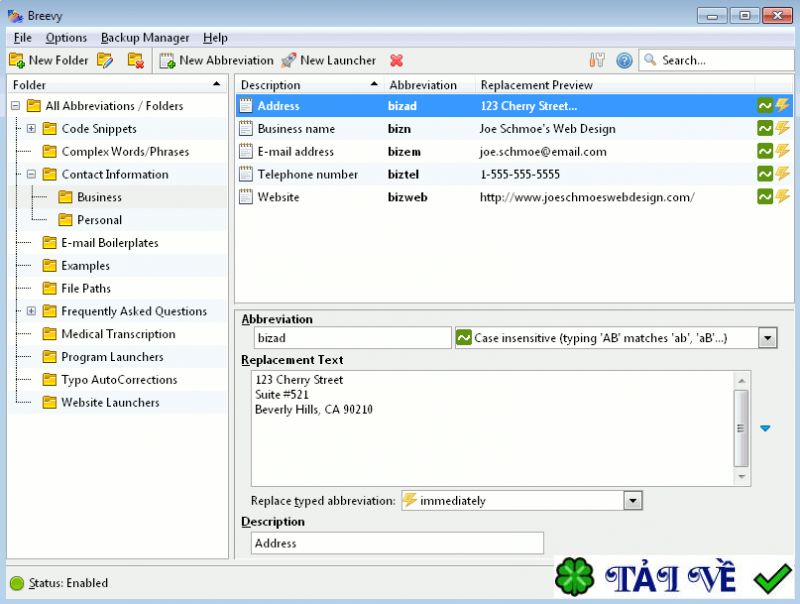Collapse the Contact Information folder
Screen dimensions: 800x604
[31, 174]
